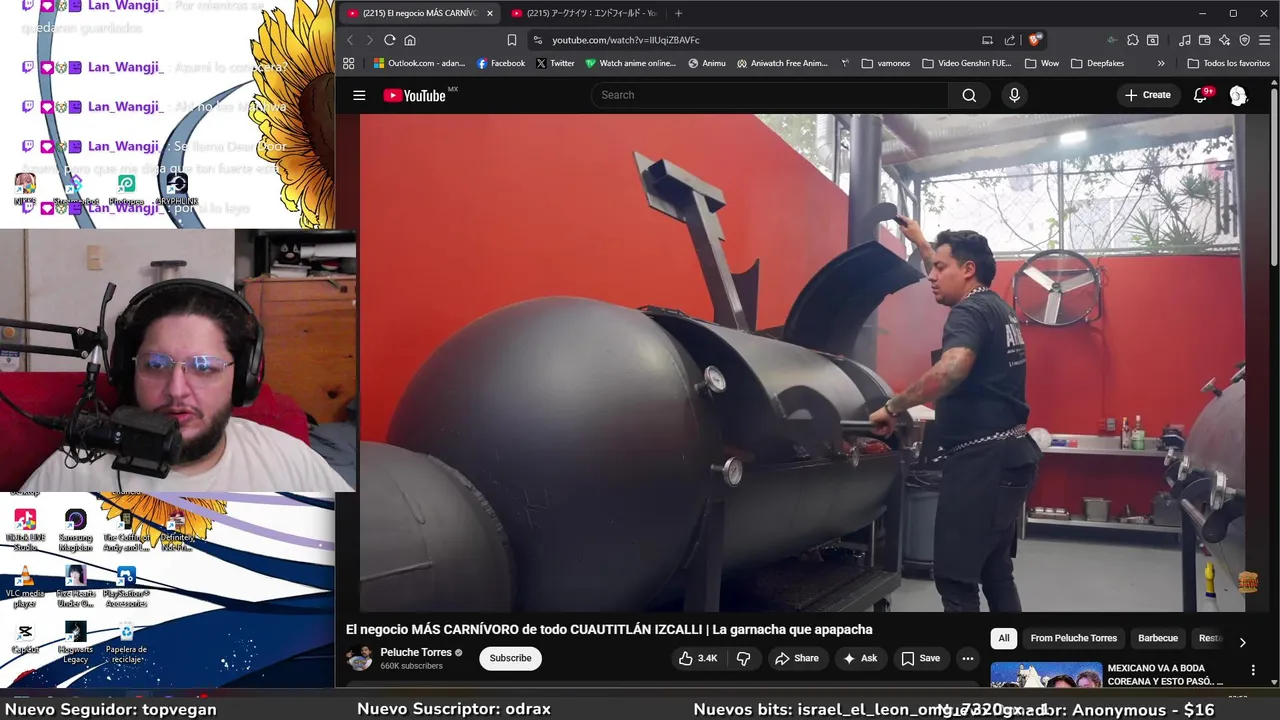Open Peluche Torres channel avatar

click(x=359, y=658)
